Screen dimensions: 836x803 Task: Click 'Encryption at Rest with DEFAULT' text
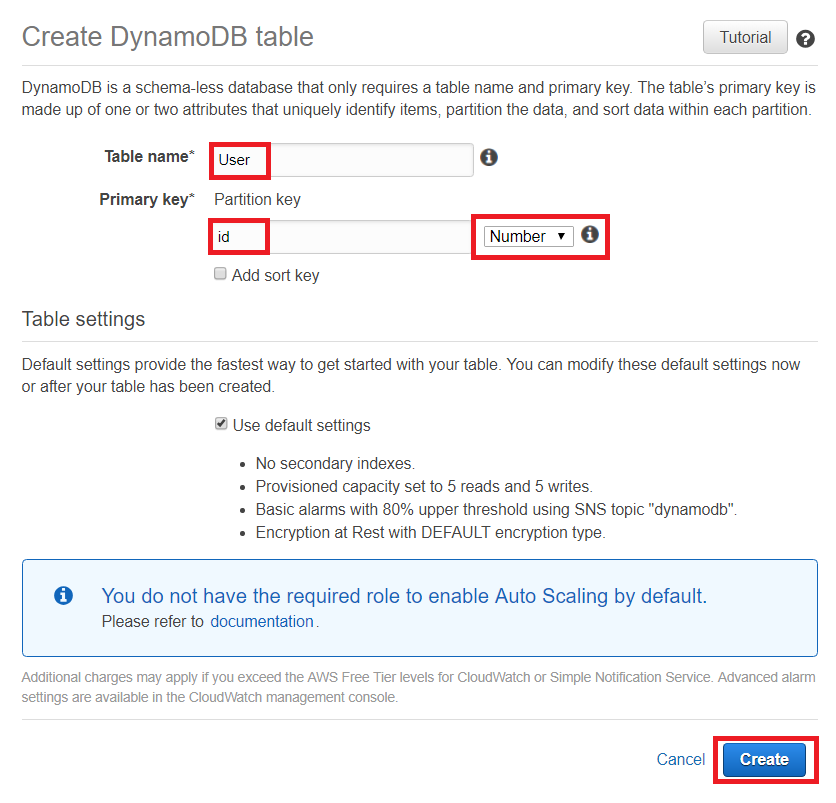point(430,532)
